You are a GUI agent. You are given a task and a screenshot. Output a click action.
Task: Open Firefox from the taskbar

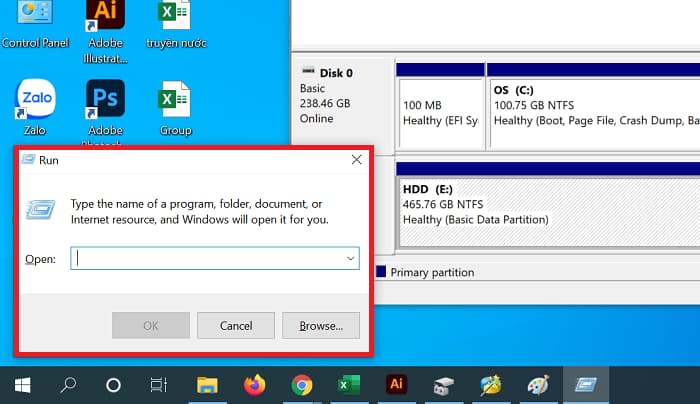point(254,384)
